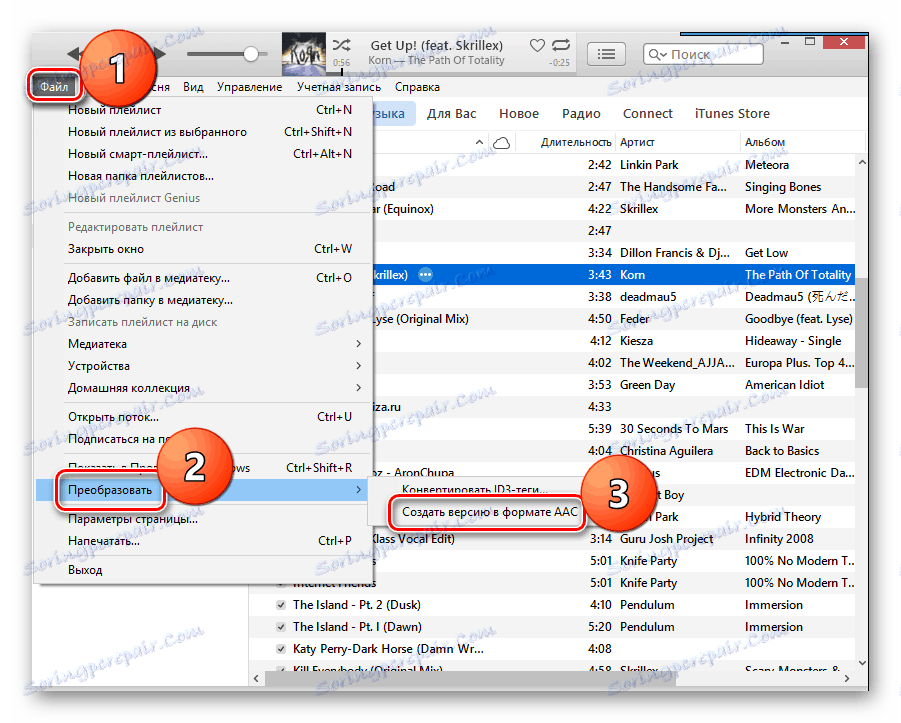Sort by the Длительность column header
The width and height of the screenshot is (901, 723).
click(x=576, y=143)
